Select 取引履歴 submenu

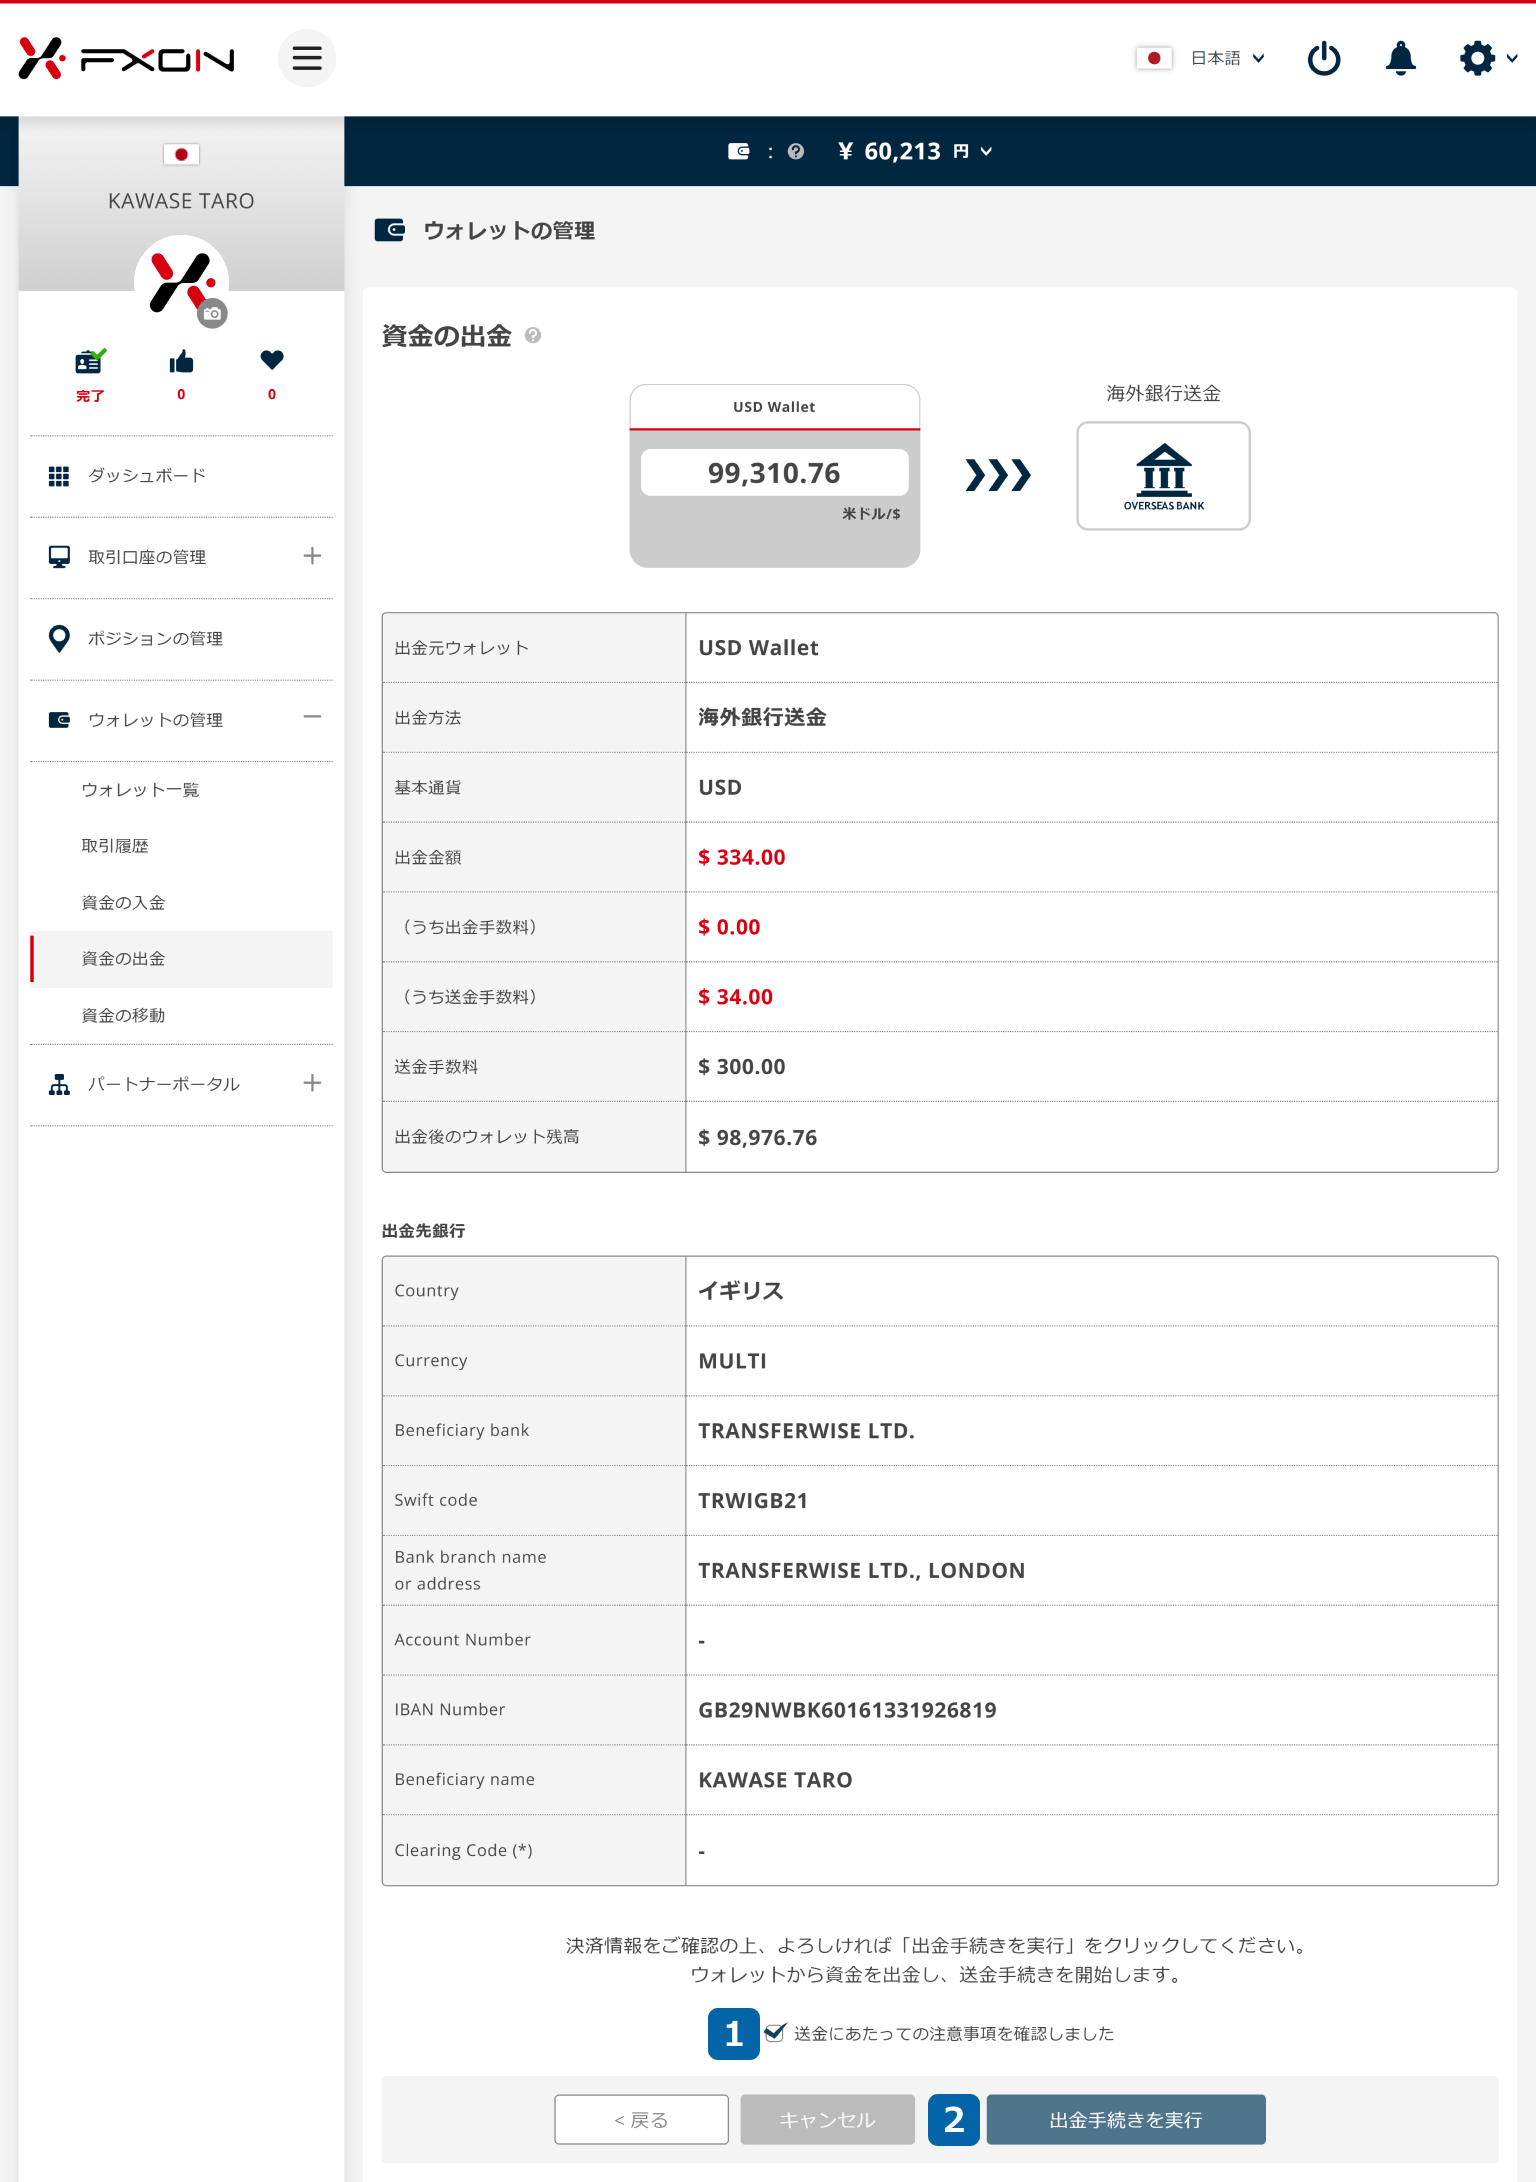[115, 846]
